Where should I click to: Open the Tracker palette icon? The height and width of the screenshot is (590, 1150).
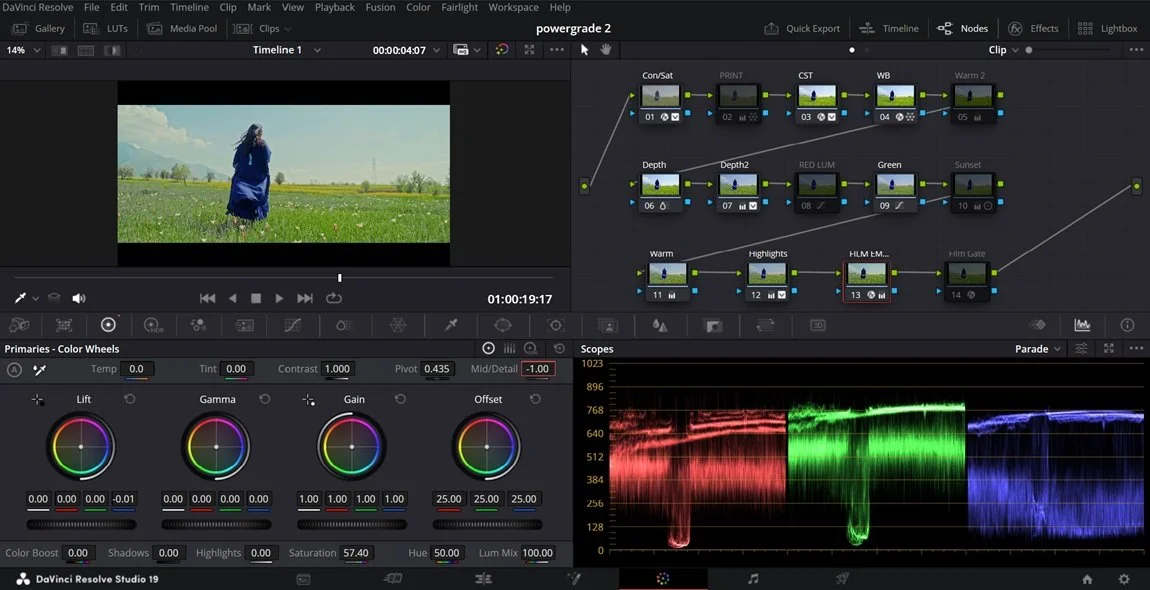pyautogui.click(x=556, y=325)
